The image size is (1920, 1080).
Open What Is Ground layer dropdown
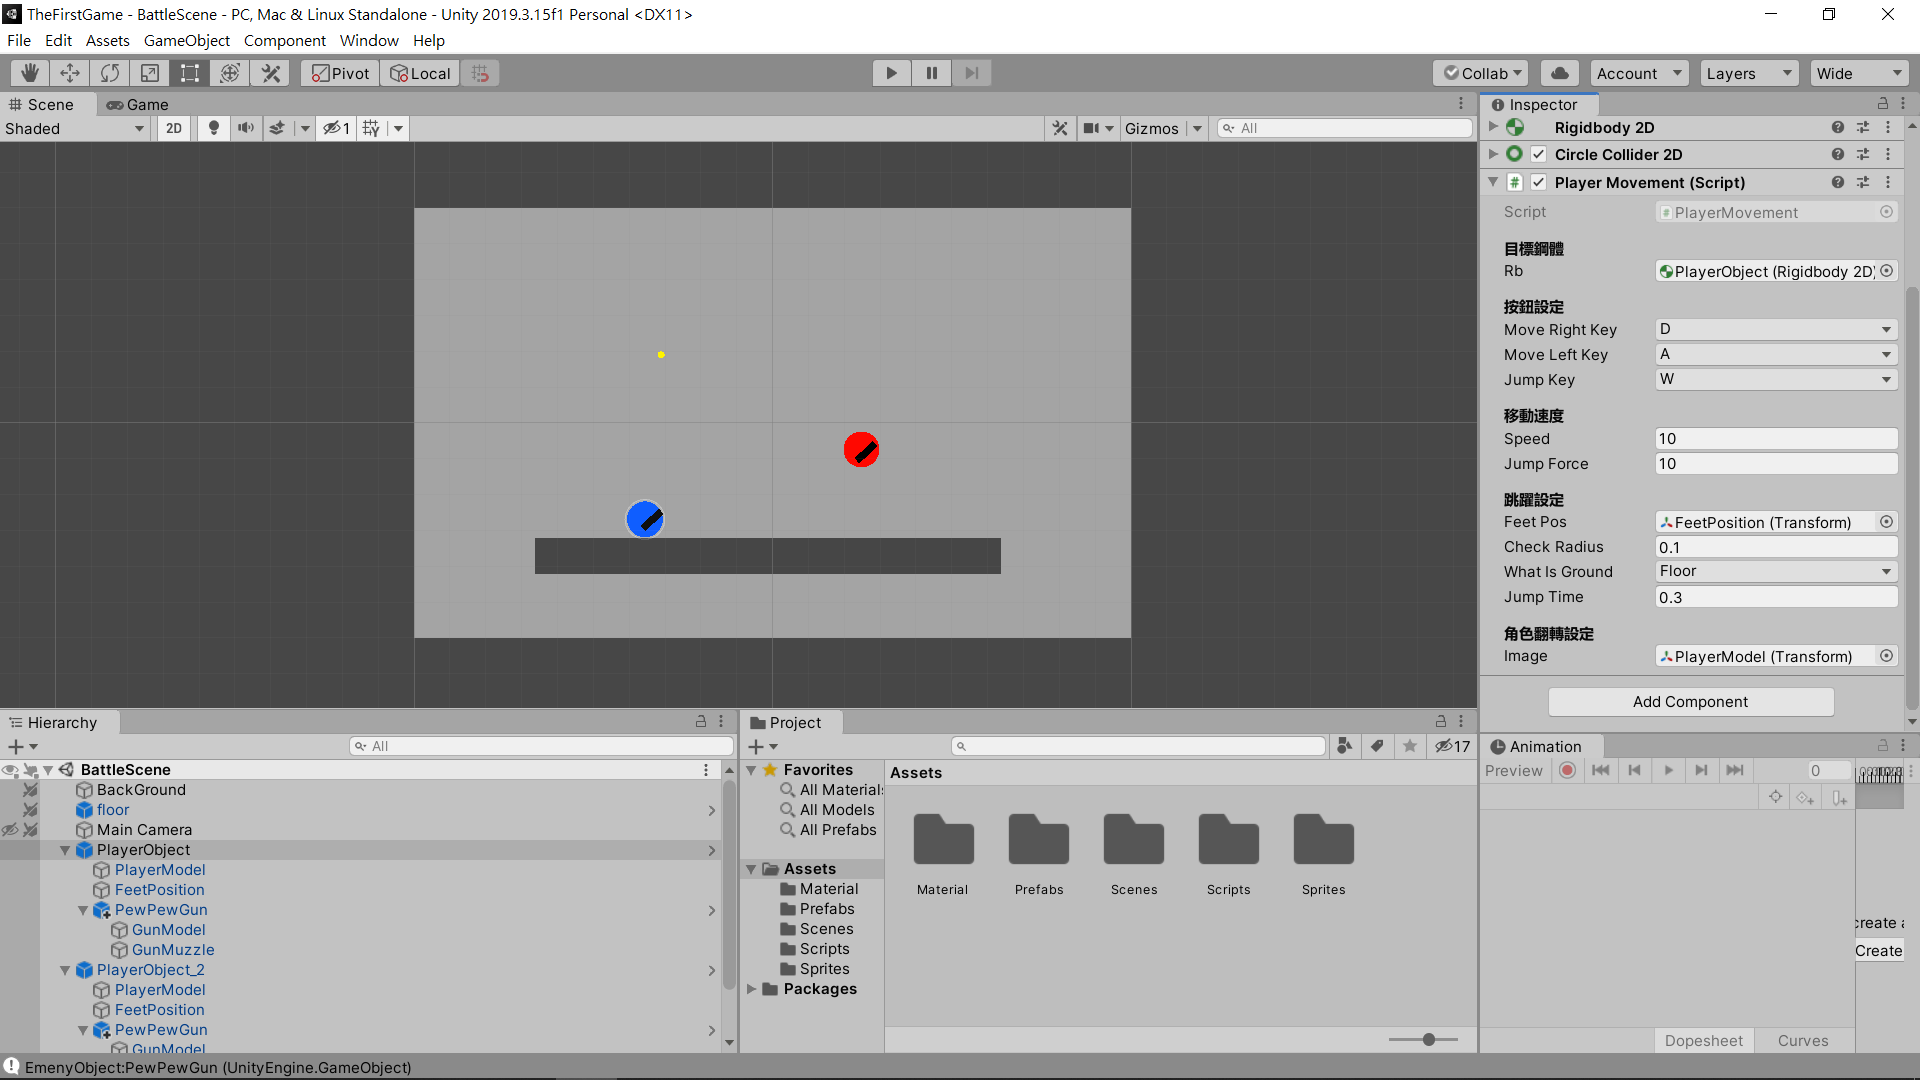tap(1776, 571)
